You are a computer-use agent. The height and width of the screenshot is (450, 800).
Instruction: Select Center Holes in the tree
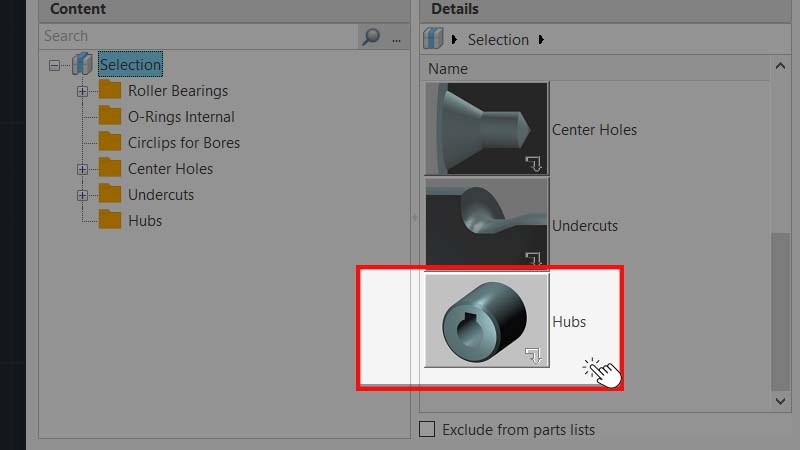pyautogui.click(x=170, y=169)
